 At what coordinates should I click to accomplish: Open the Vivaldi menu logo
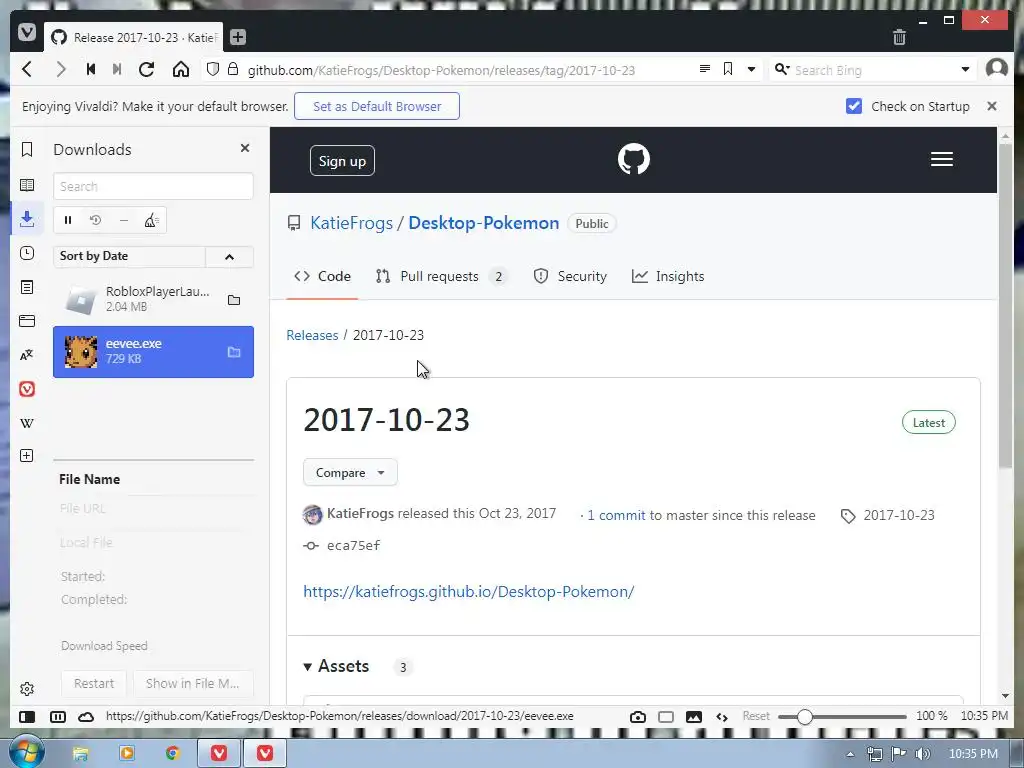click(27, 32)
